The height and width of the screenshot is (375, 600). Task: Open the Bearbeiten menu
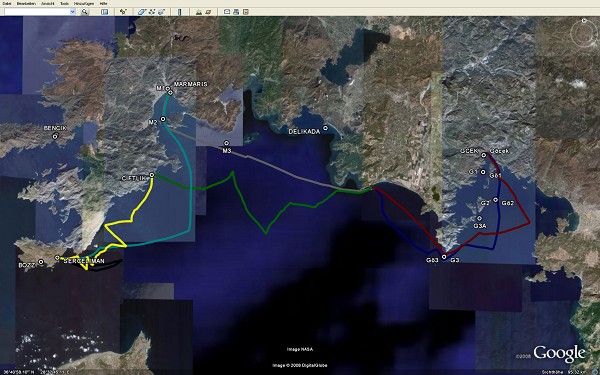point(26,3)
